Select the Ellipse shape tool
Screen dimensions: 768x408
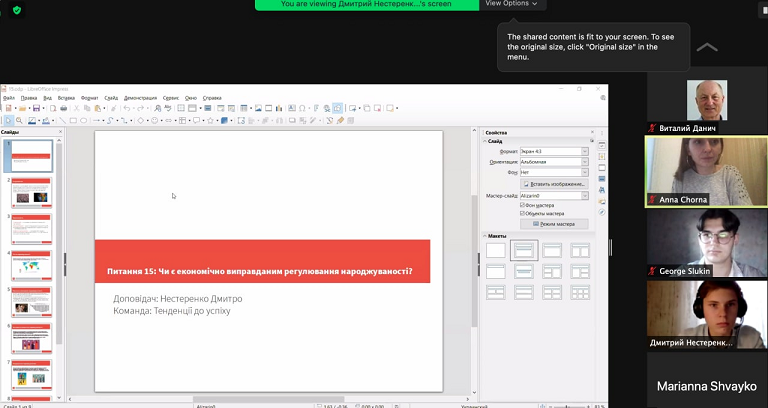(83, 120)
